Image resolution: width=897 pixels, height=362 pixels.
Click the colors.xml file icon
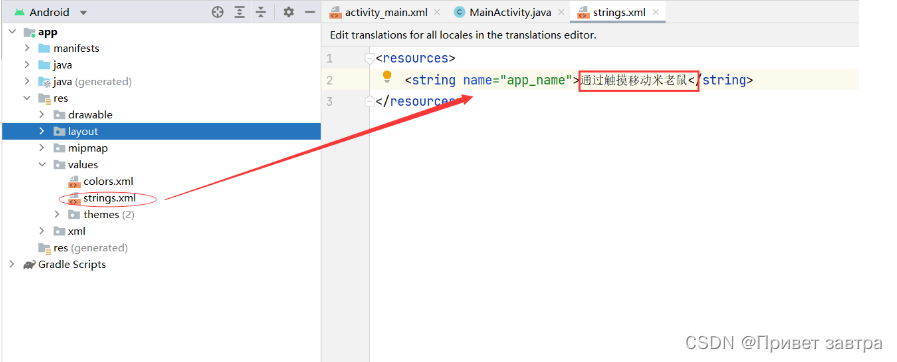coord(74,182)
